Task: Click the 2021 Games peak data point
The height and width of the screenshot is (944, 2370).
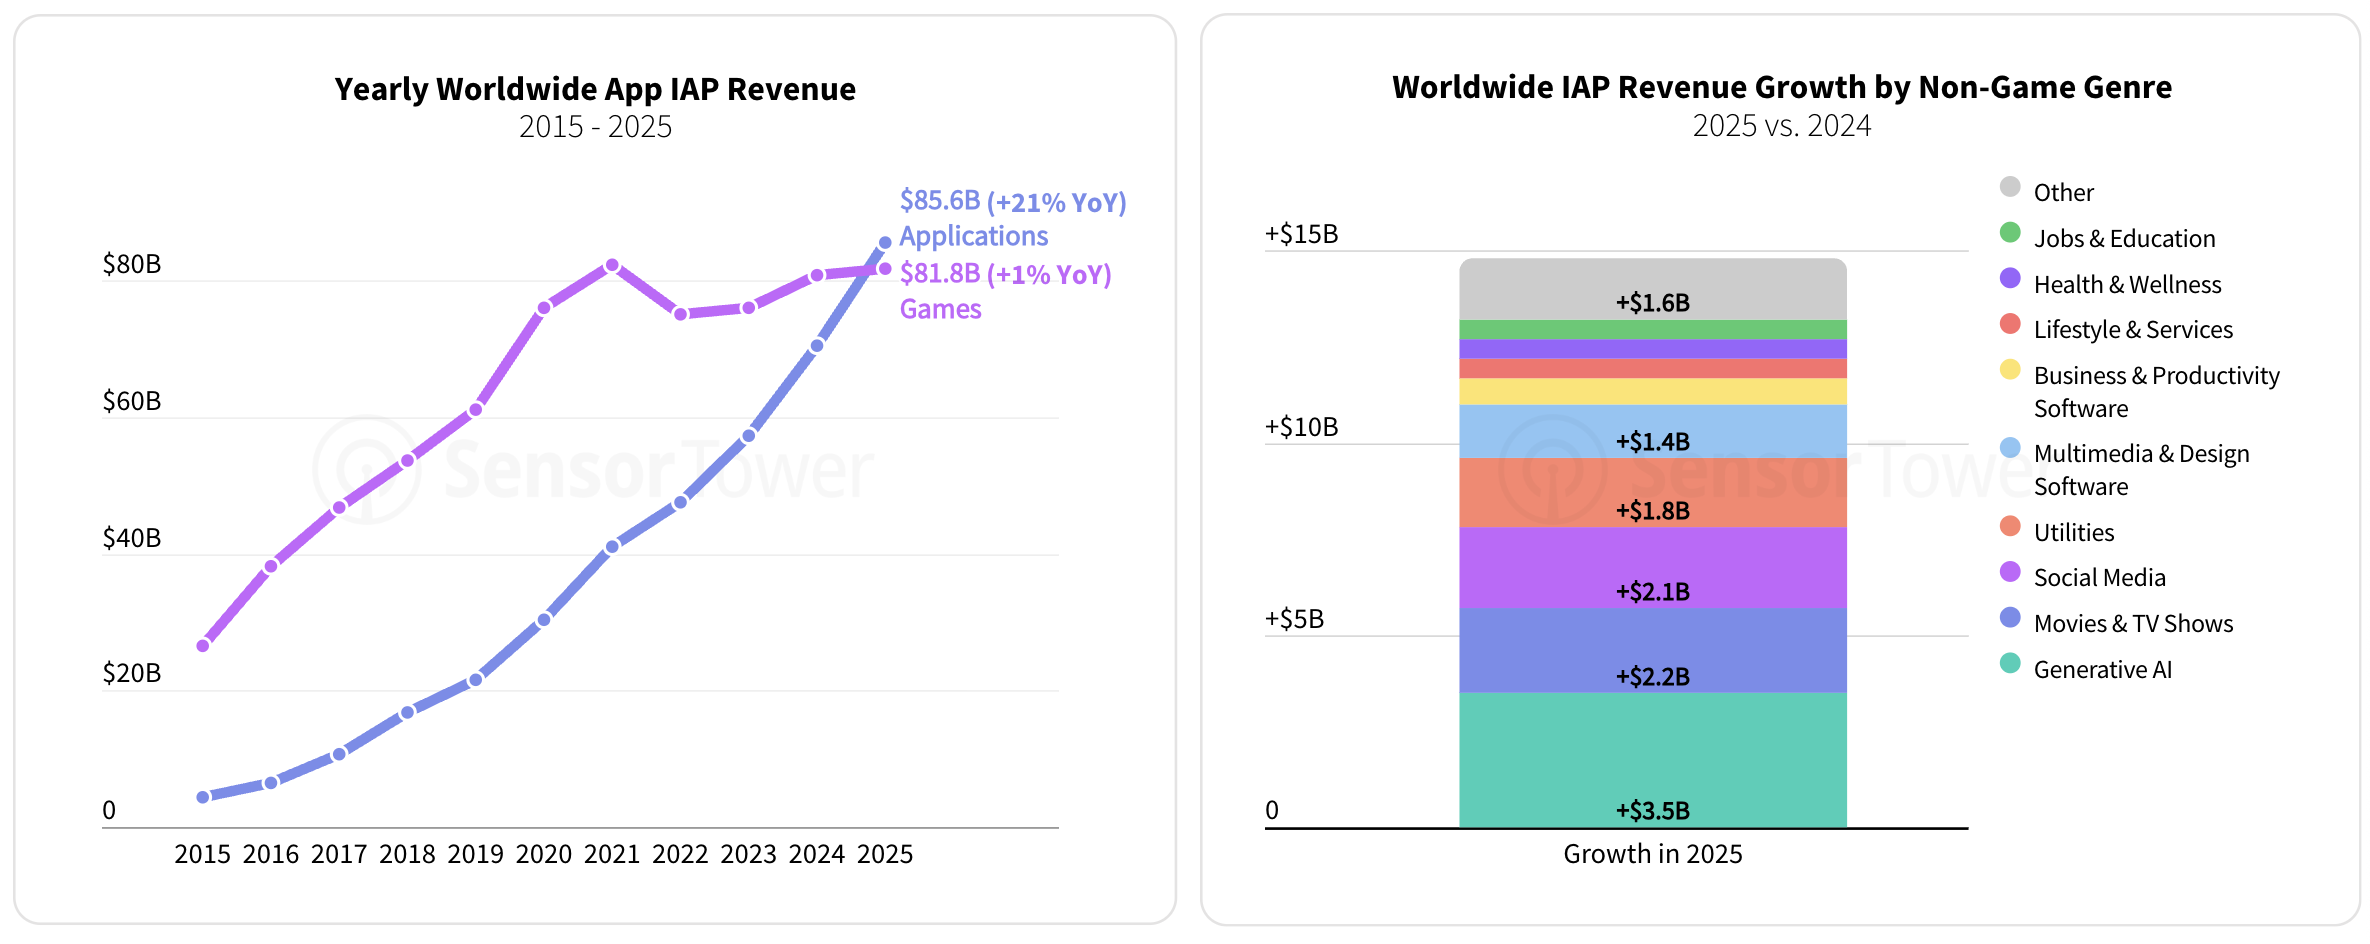Action: tap(612, 265)
